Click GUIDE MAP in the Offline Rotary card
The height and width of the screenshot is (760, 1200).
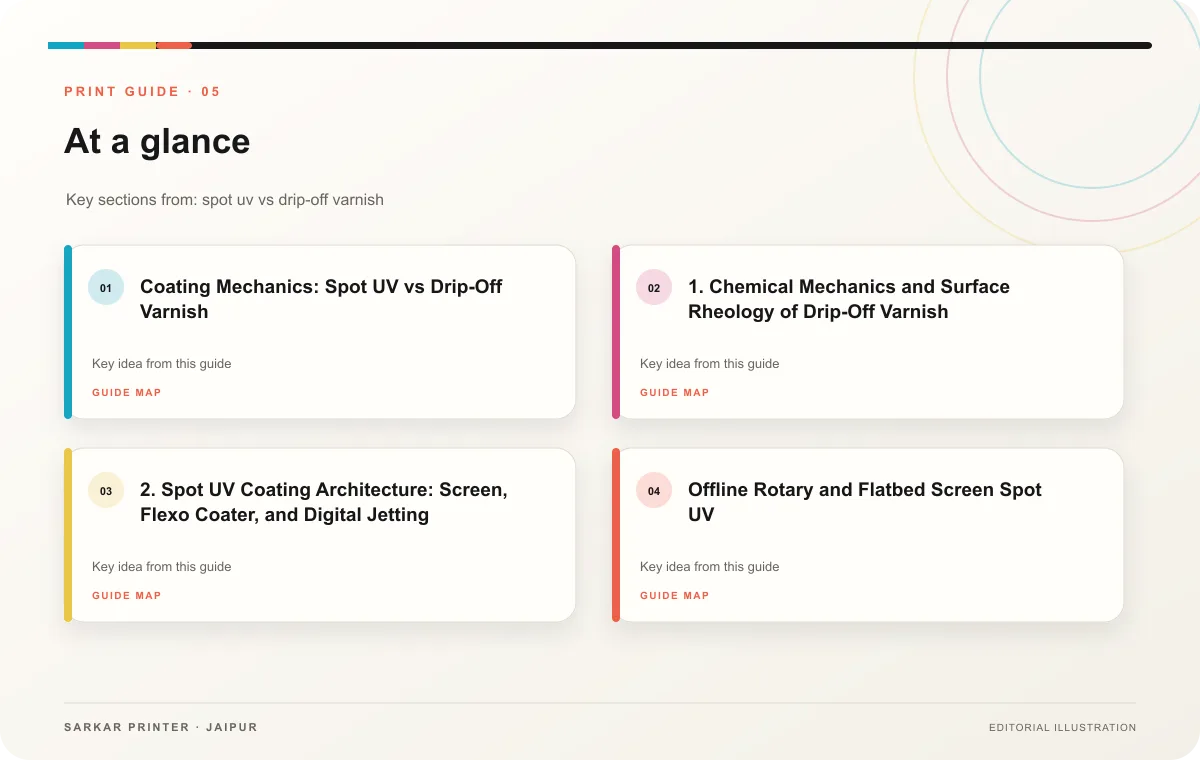click(675, 596)
